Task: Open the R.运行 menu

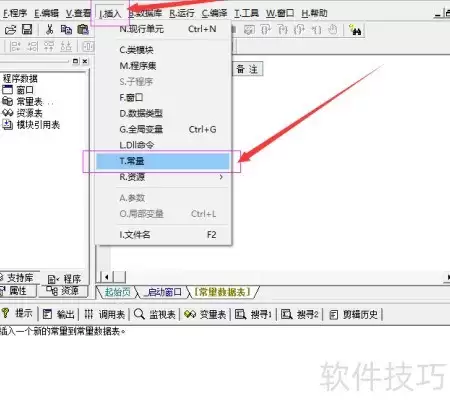Action: pos(182,13)
